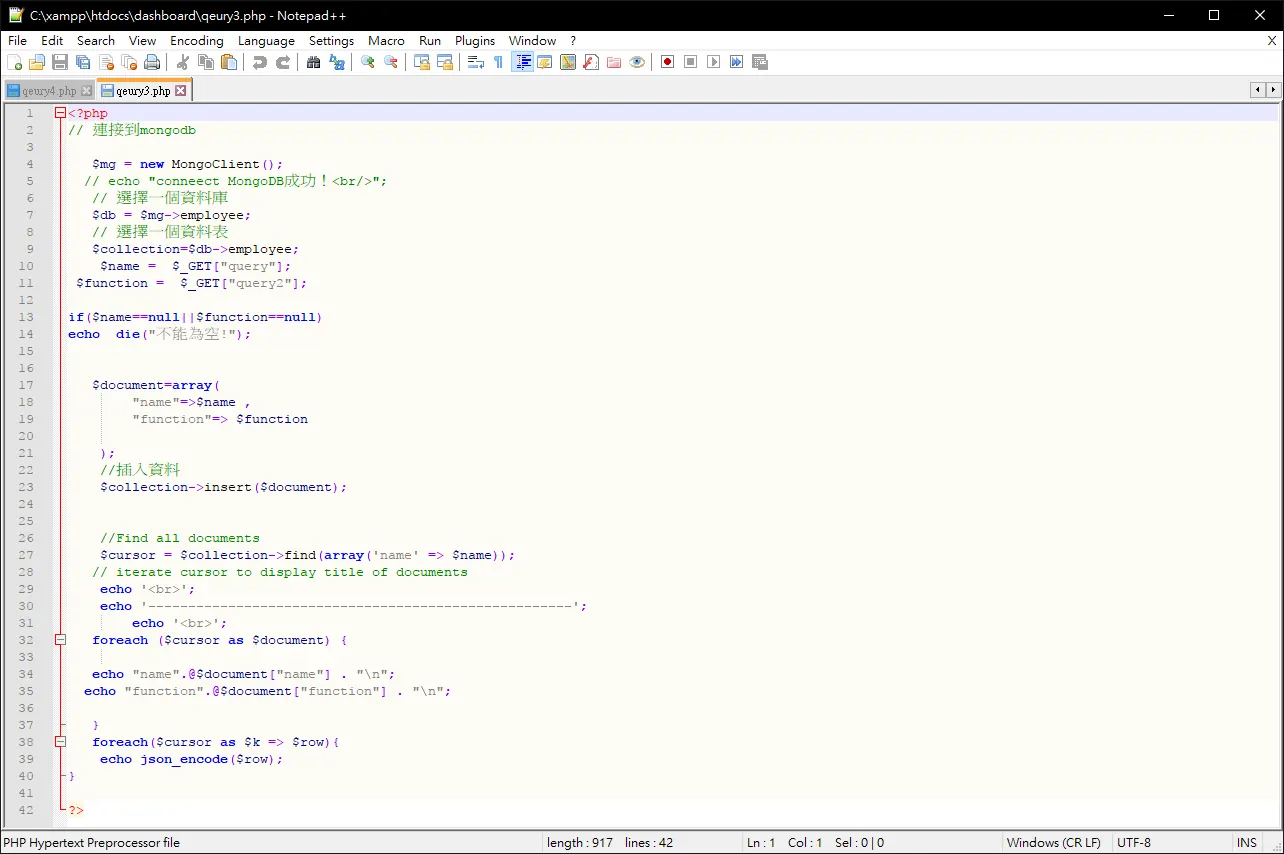
Task: Create a new file with the New toolbar icon
Action: pos(15,62)
